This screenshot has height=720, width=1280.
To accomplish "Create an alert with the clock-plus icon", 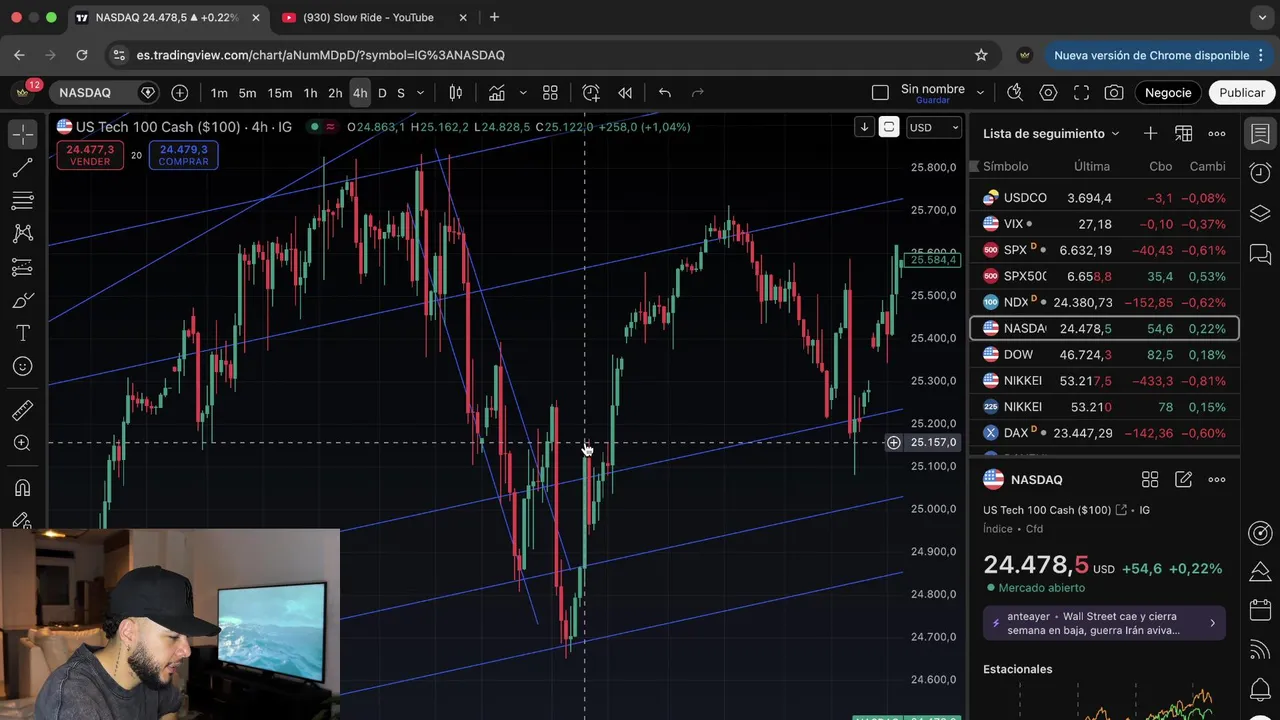I will point(591,93).
